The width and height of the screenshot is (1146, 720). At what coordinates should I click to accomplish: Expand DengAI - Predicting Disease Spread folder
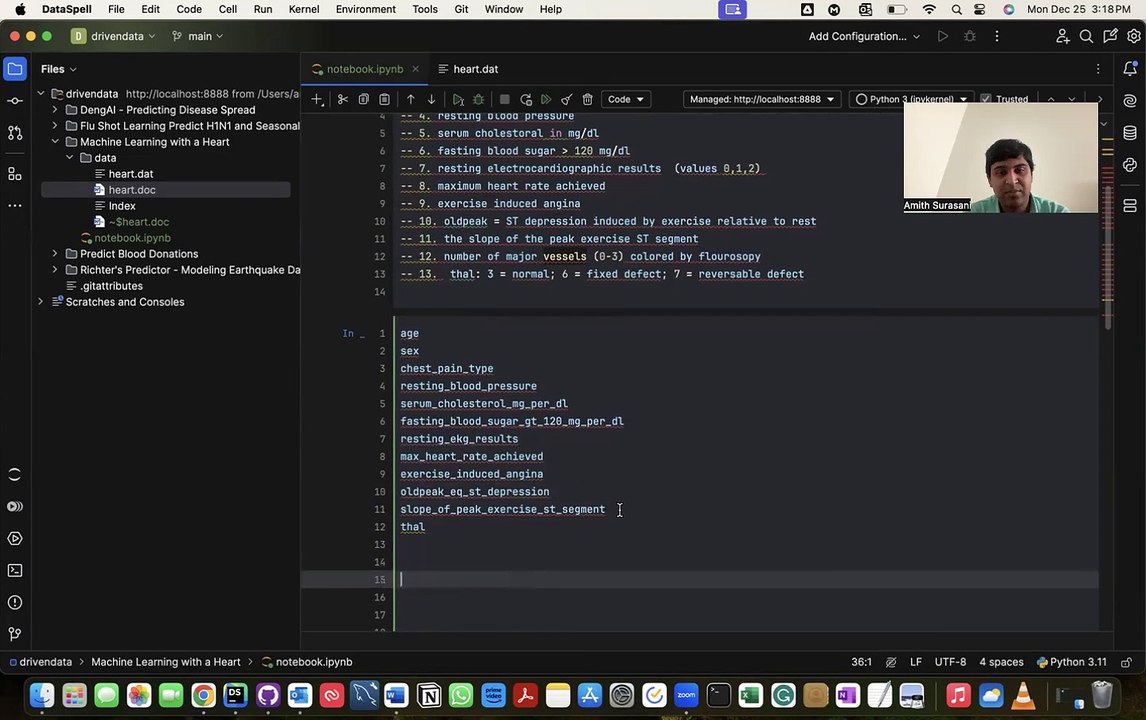point(55,110)
